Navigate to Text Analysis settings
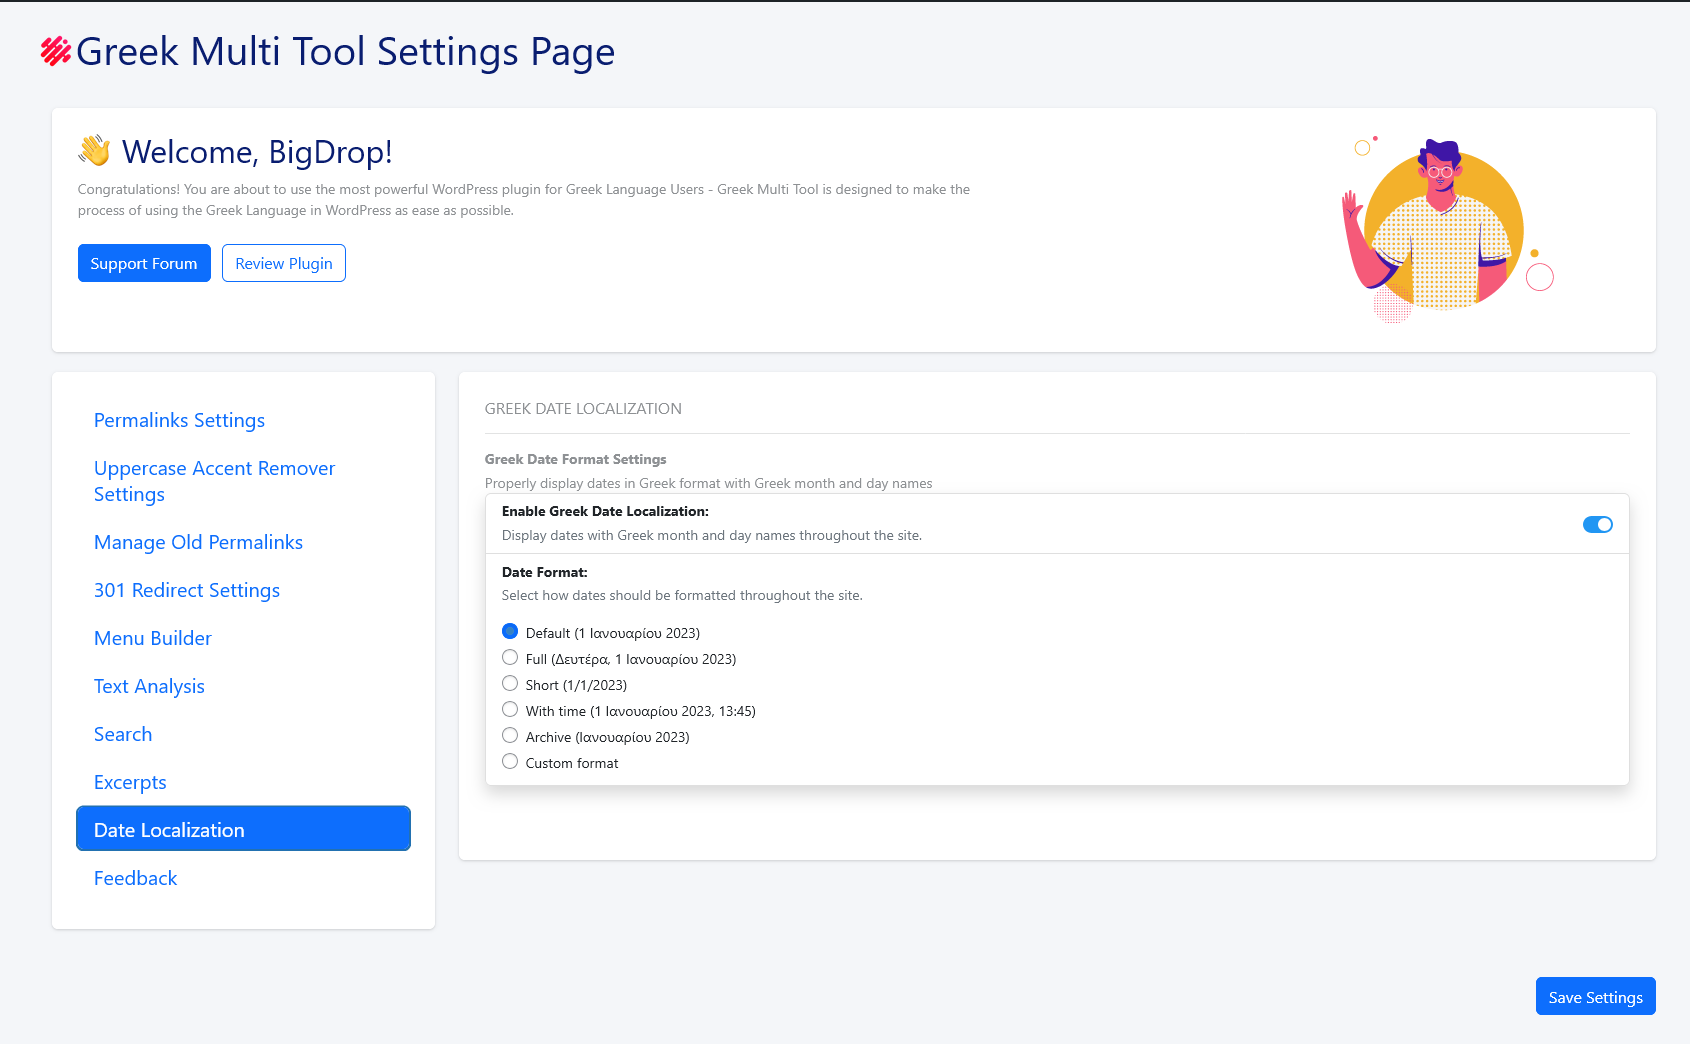 [149, 687]
